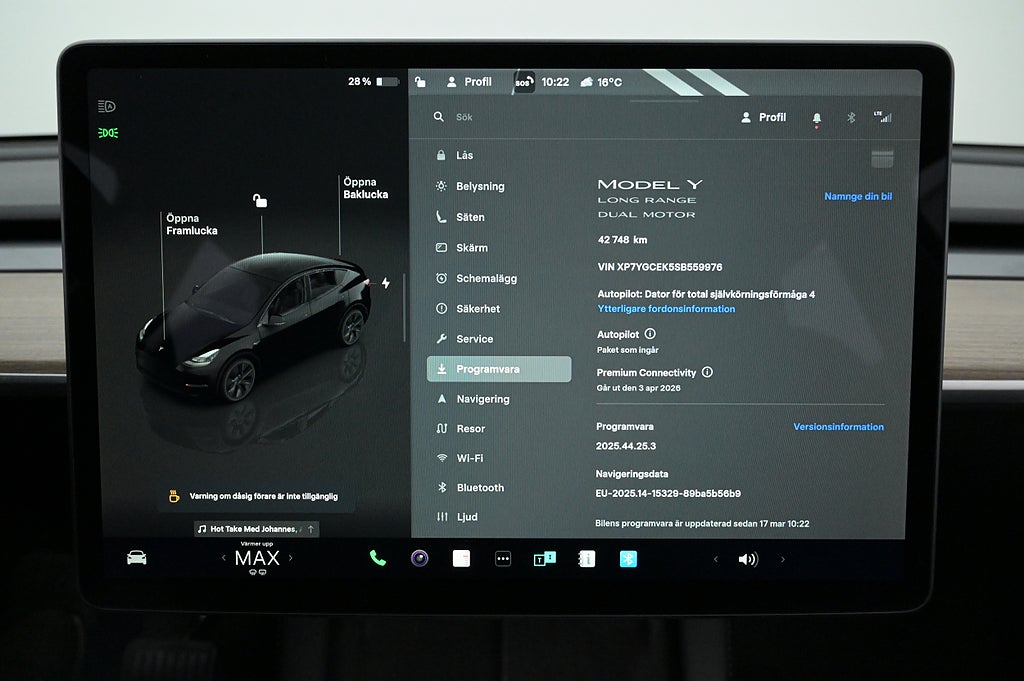Expand the Profil menu in status bar
The image size is (1024, 681).
[469, 82]
